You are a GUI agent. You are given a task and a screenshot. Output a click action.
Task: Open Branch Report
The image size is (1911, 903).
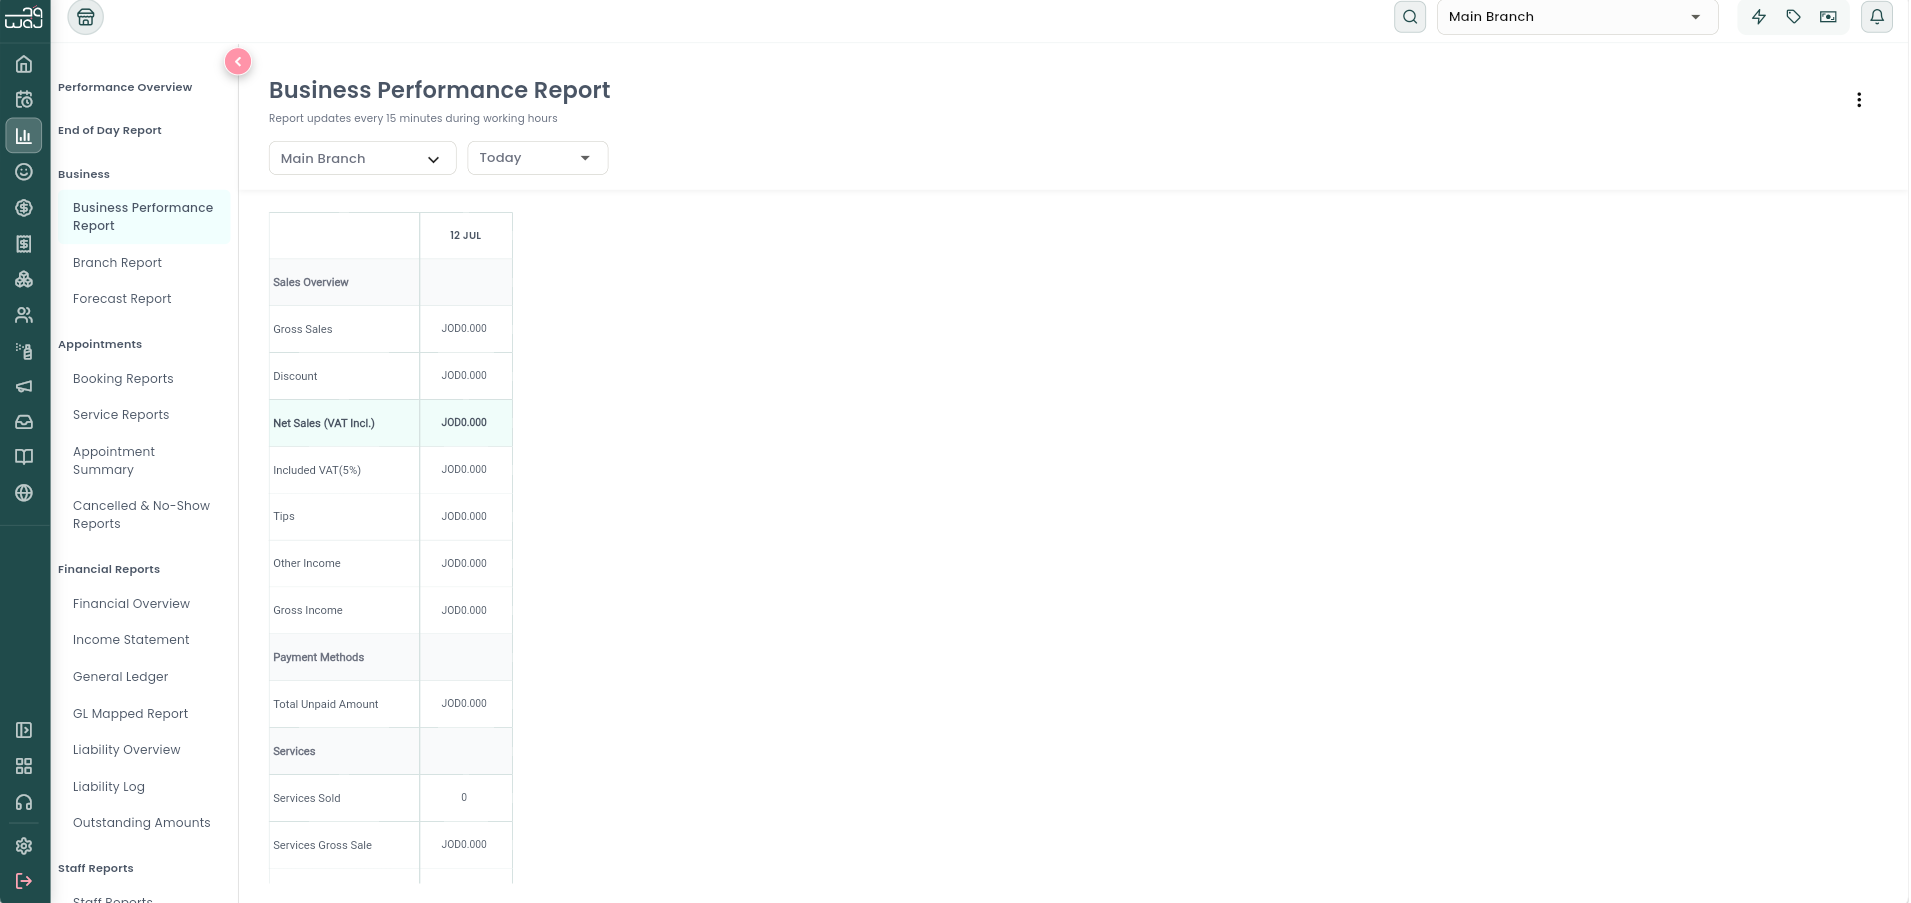coord(117,263)
